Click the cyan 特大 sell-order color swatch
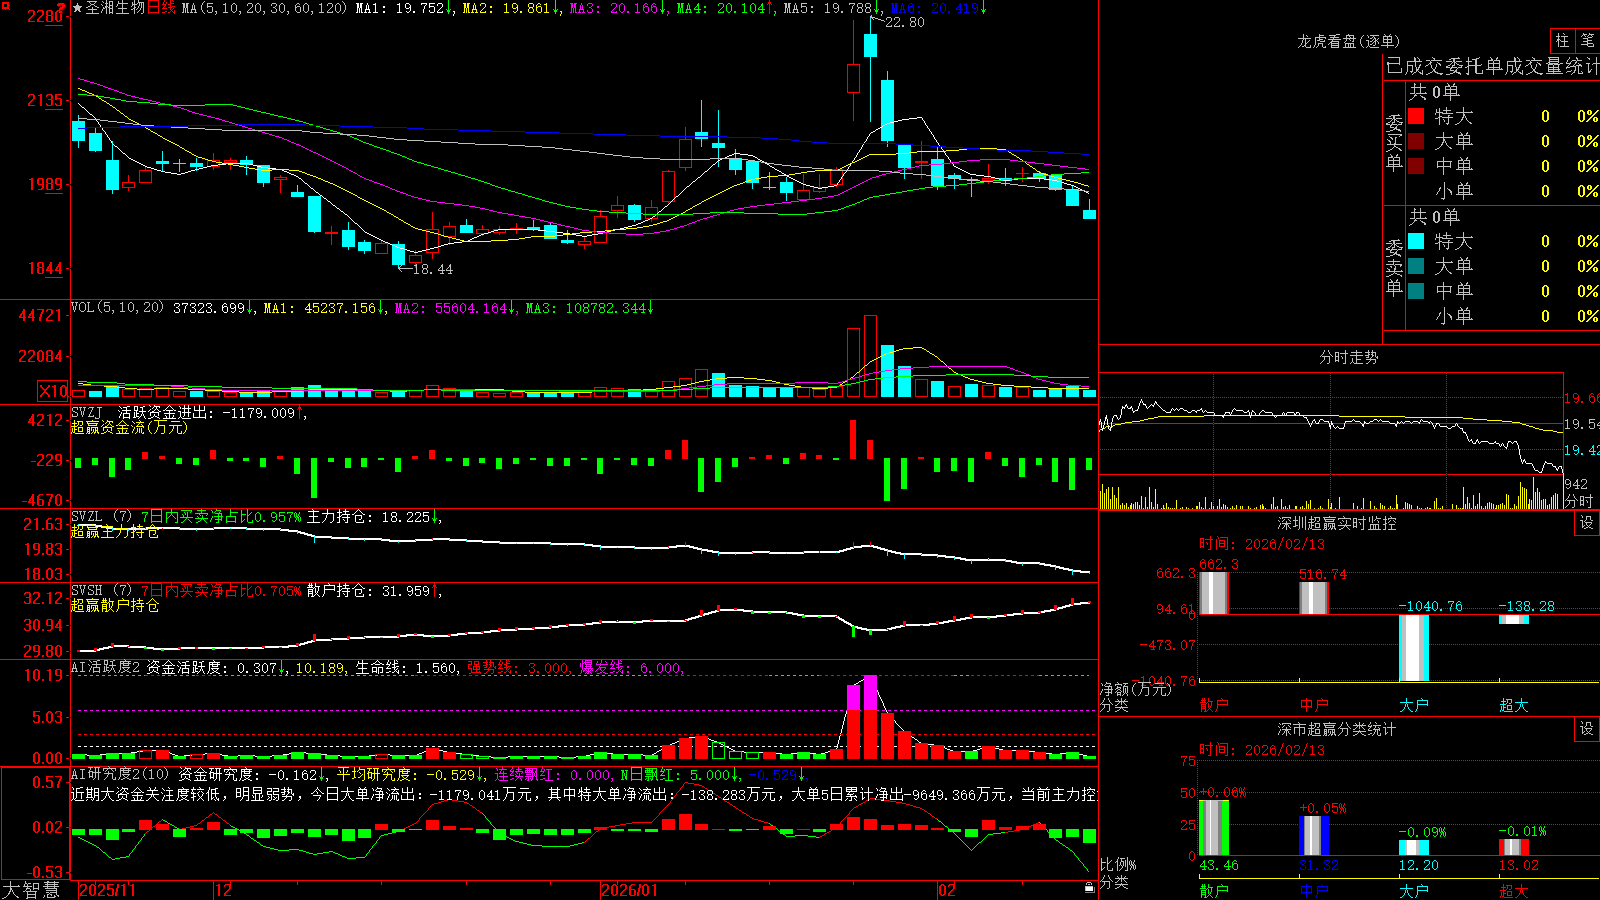Screen dimensions: 1600x900 1416,241
